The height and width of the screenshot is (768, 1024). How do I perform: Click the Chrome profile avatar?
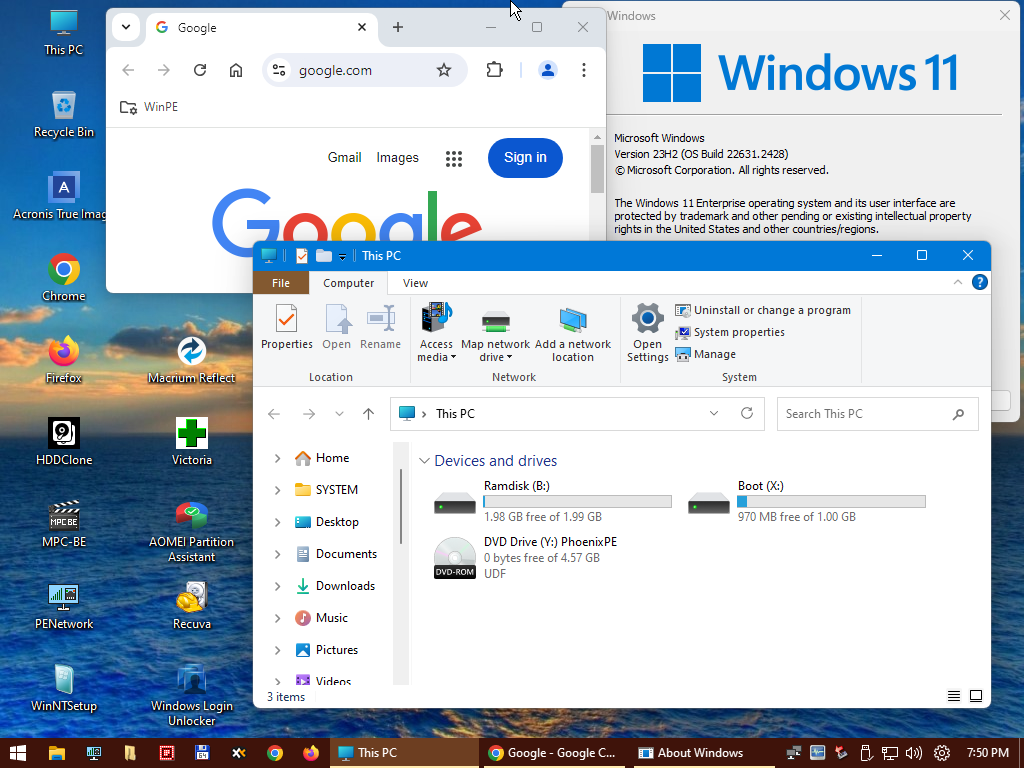(x=548, y=70)
